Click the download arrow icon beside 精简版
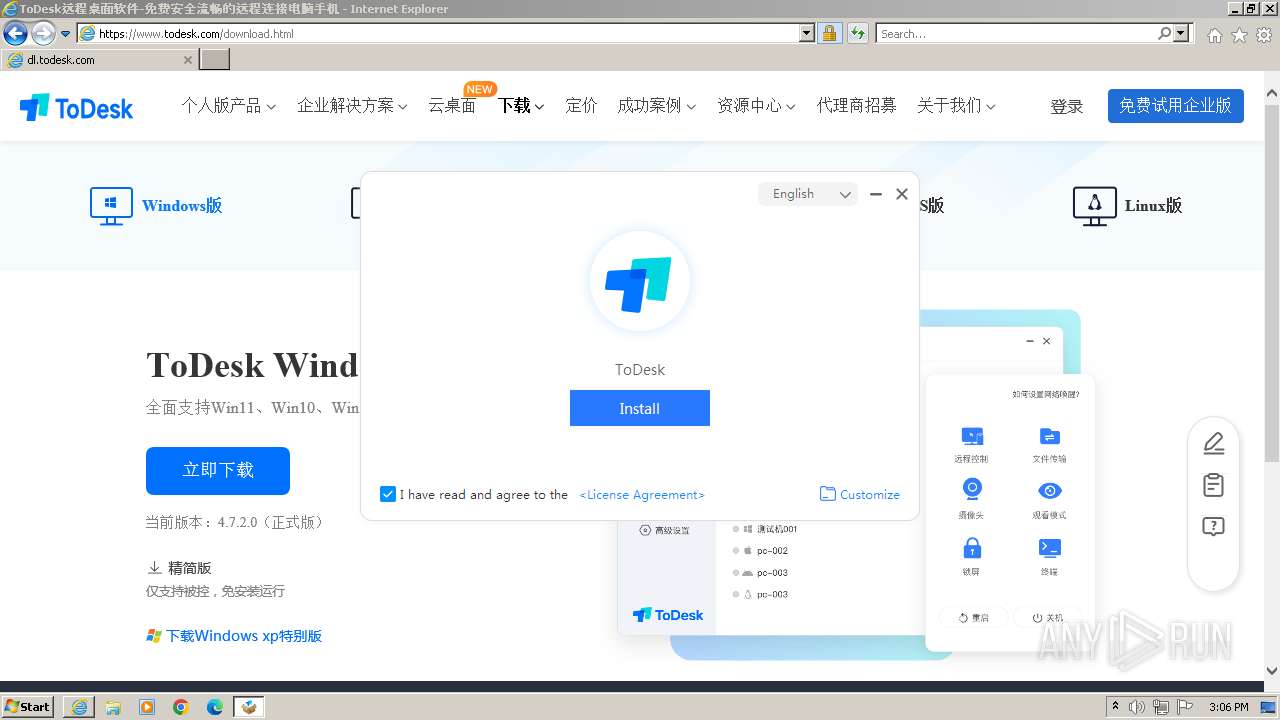1280x720 pixels. click(154, 567)
